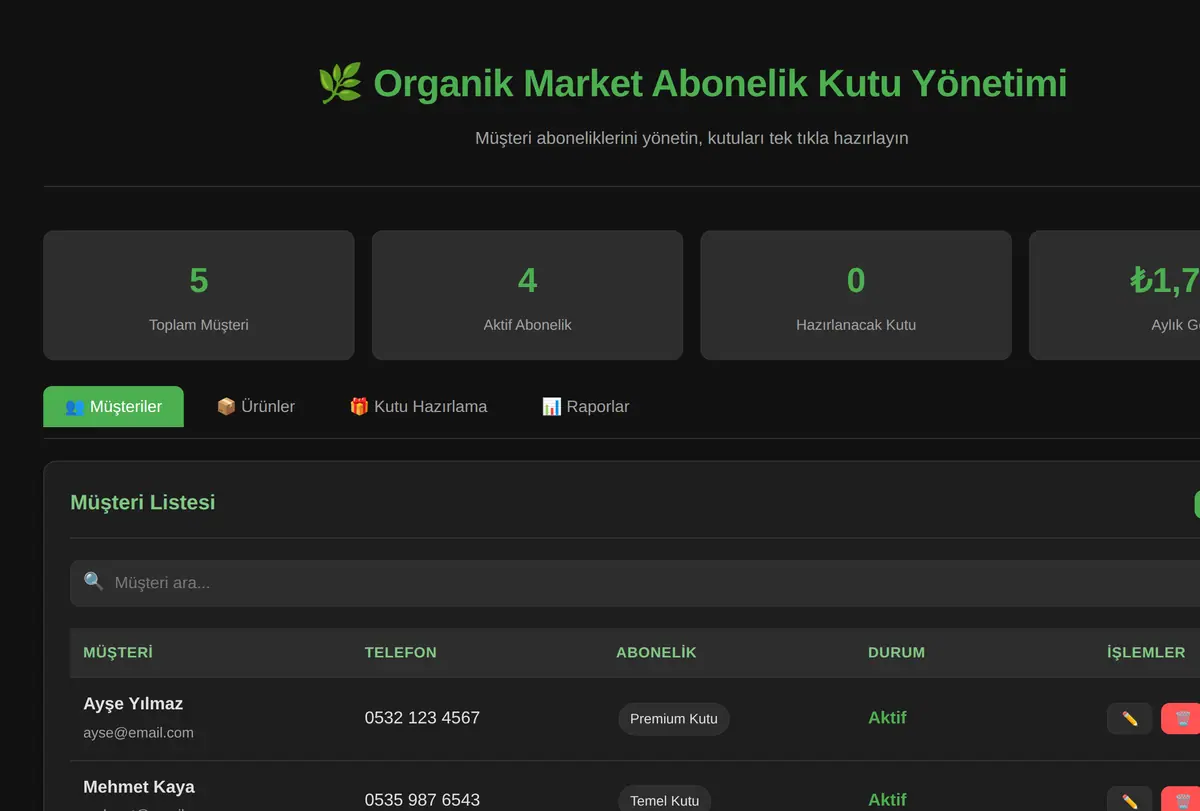Screen dimensions: 1200x811
Task: Open the Kutu Hazırlama tab
Action: tap(418, 407)
